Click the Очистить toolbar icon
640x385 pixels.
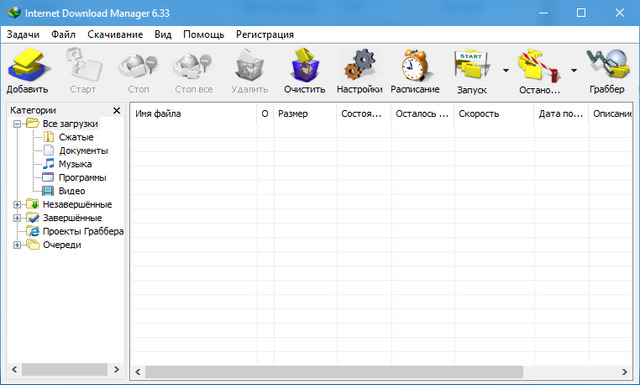[x=304, y=65]
